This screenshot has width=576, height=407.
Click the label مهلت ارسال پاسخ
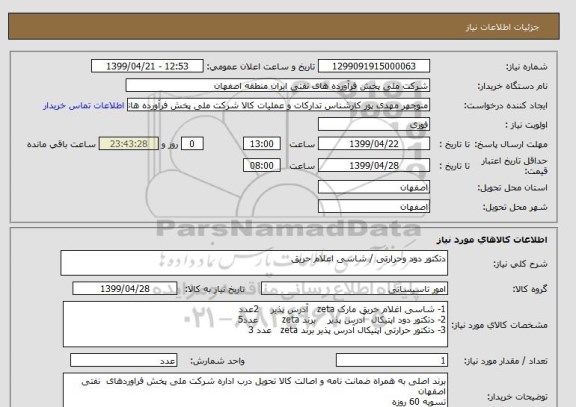click(x=511, y=144)
